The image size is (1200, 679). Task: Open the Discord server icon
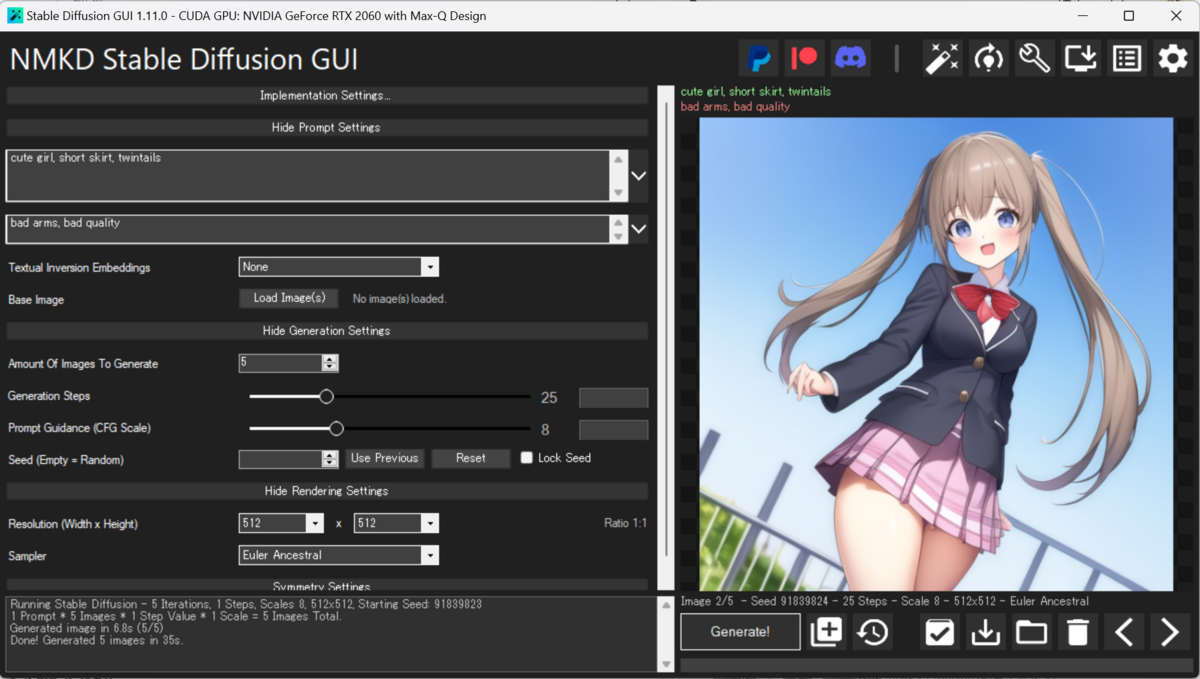coord(851,59)
